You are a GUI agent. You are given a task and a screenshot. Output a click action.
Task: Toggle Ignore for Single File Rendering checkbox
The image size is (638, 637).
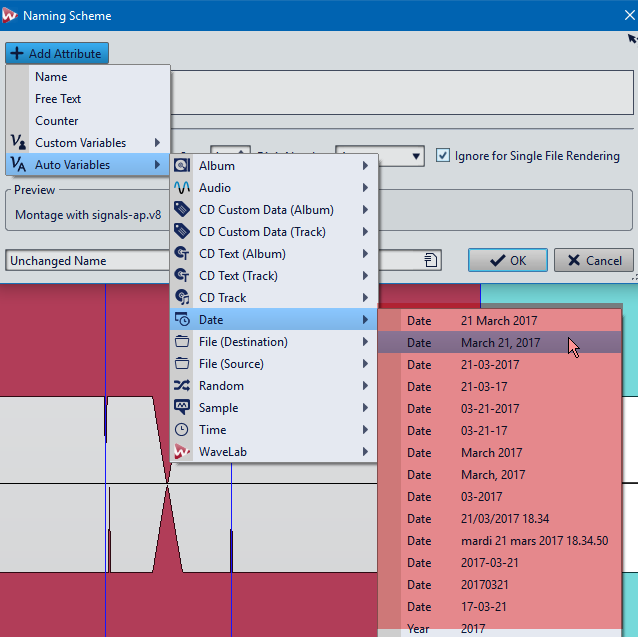[x=443, y=155]
